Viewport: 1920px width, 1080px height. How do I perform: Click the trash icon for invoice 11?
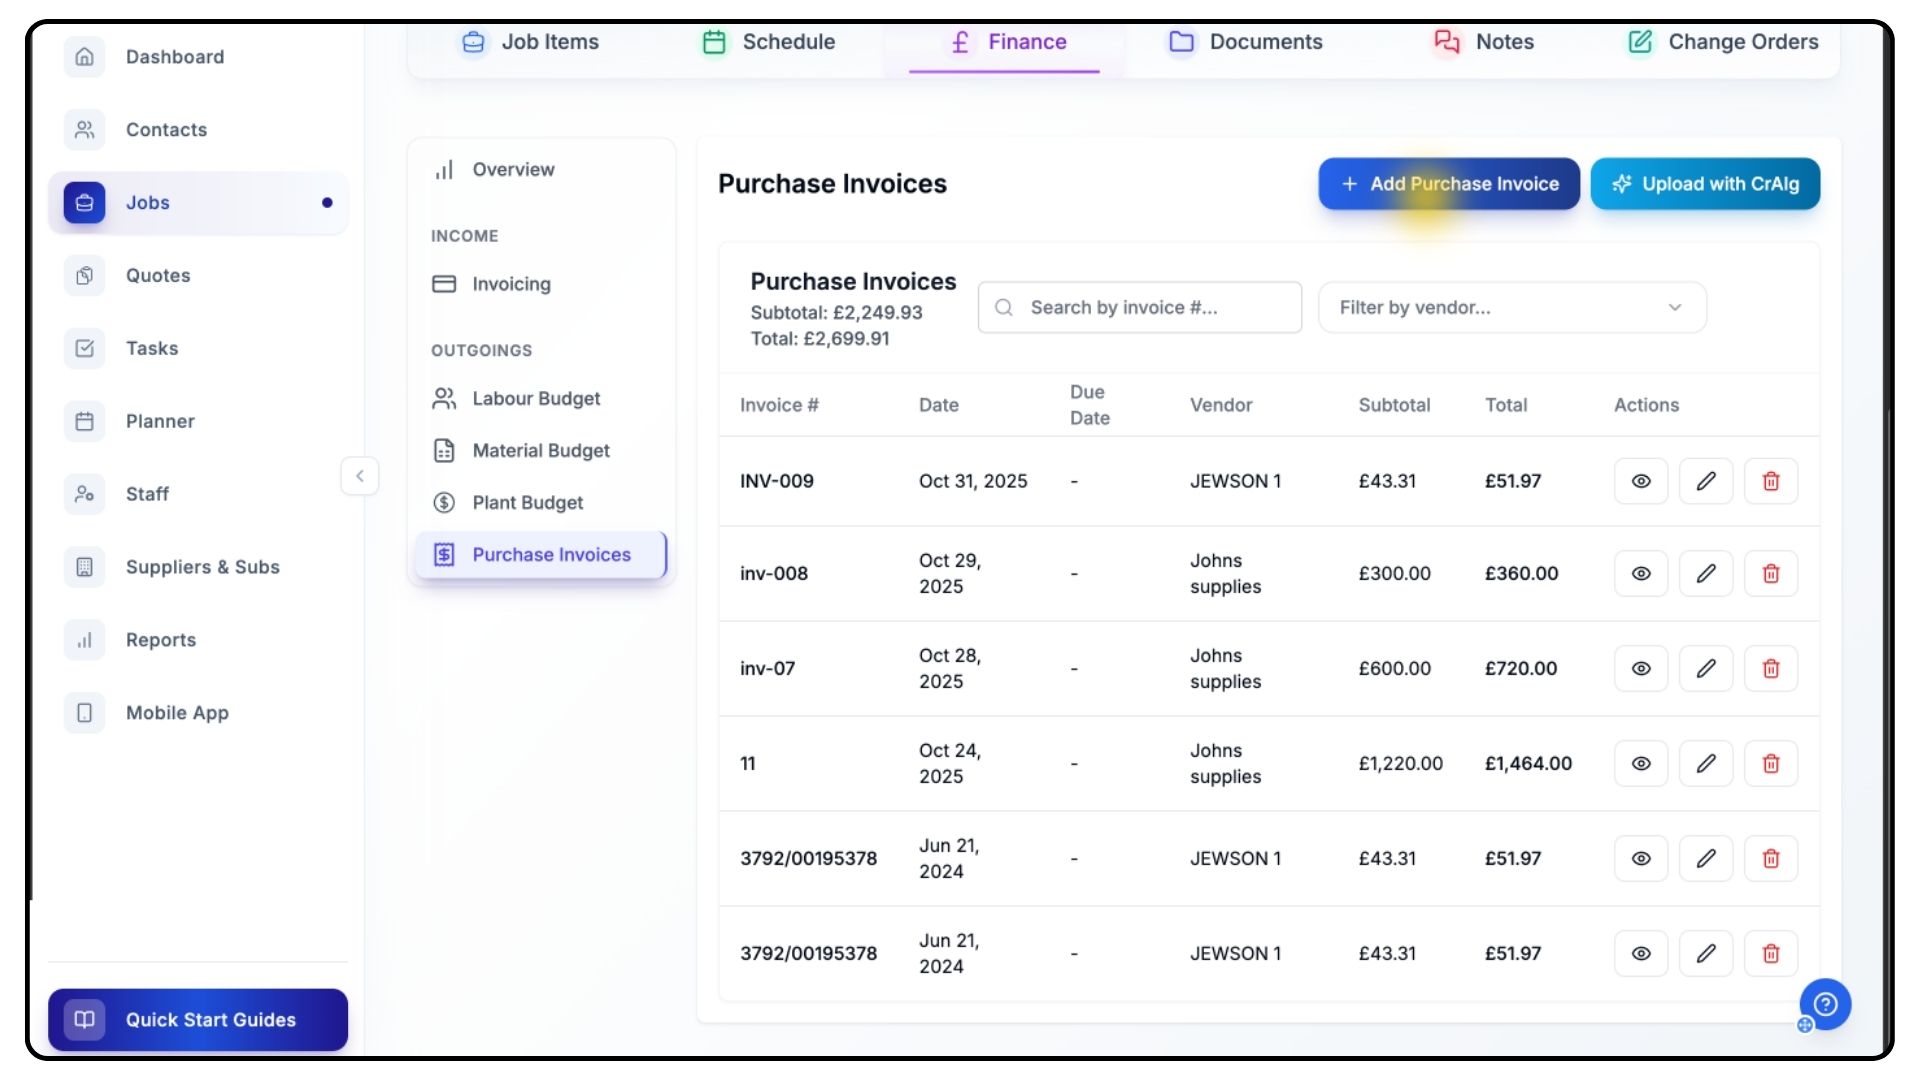point(1770,763)
